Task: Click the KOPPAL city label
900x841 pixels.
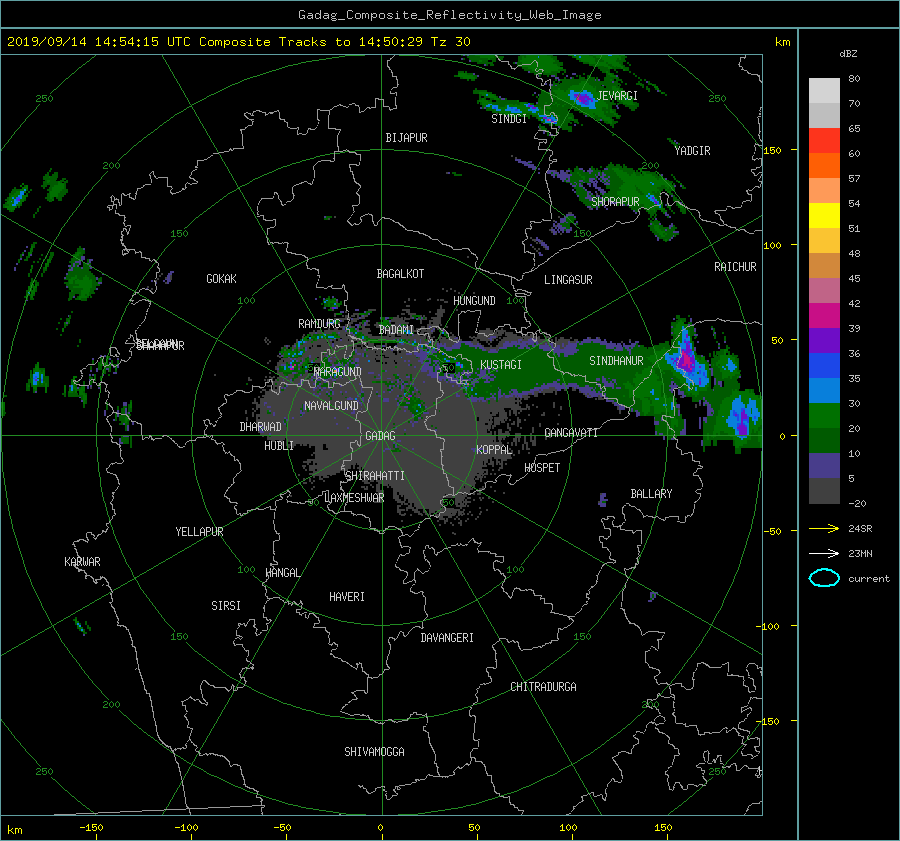Action: pyautogui.click(x=494, y=450)
